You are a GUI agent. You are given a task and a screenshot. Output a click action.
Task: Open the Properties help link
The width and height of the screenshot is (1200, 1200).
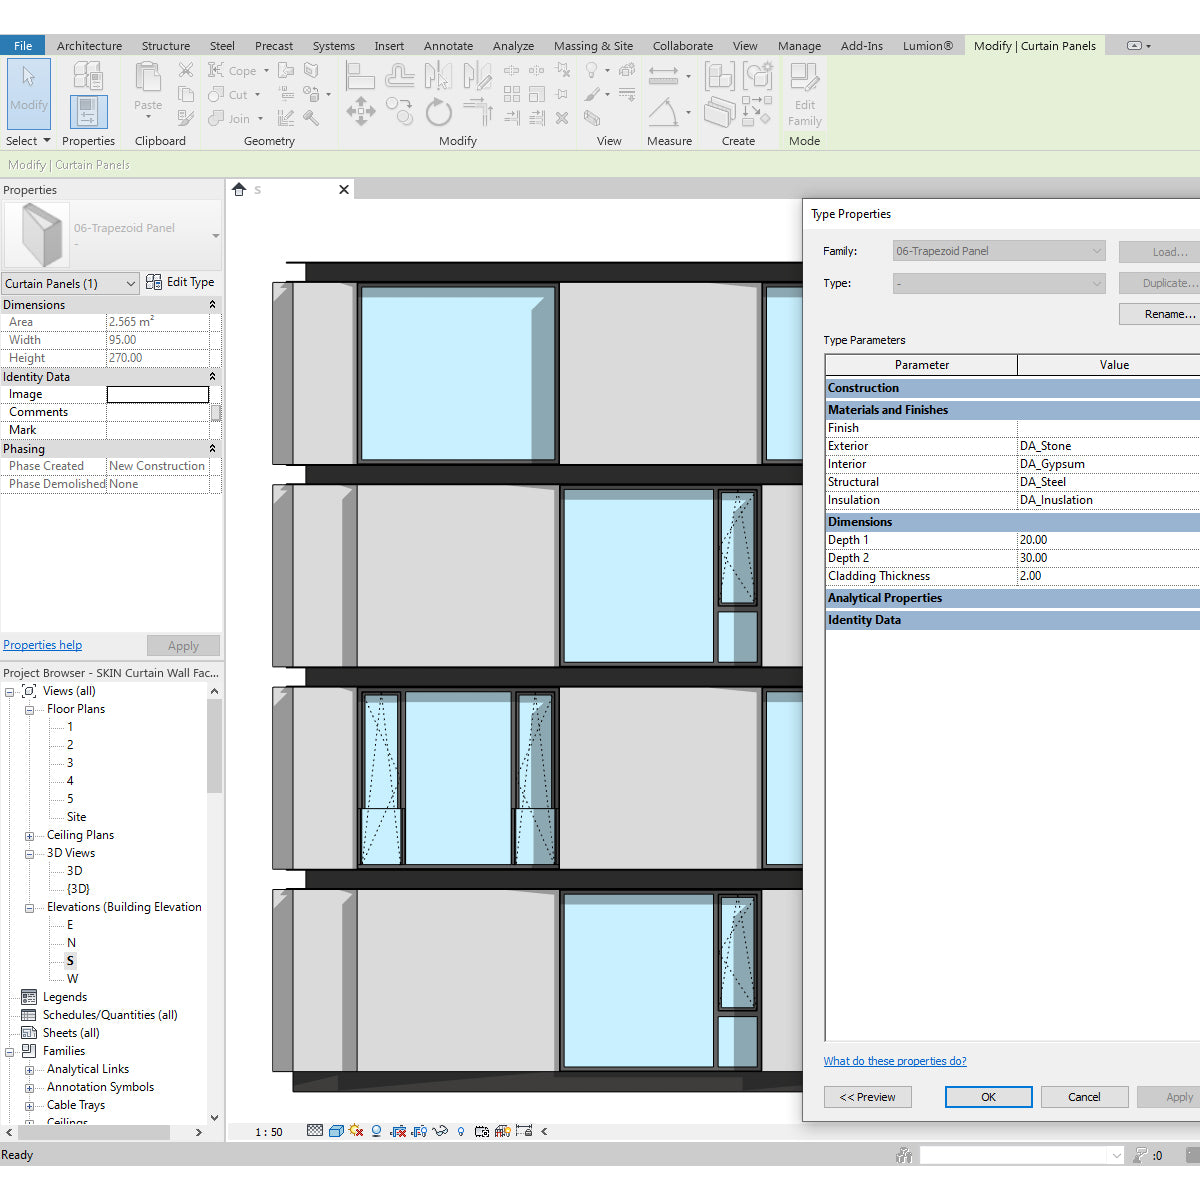pyautogui.click(x=42, y=644)
